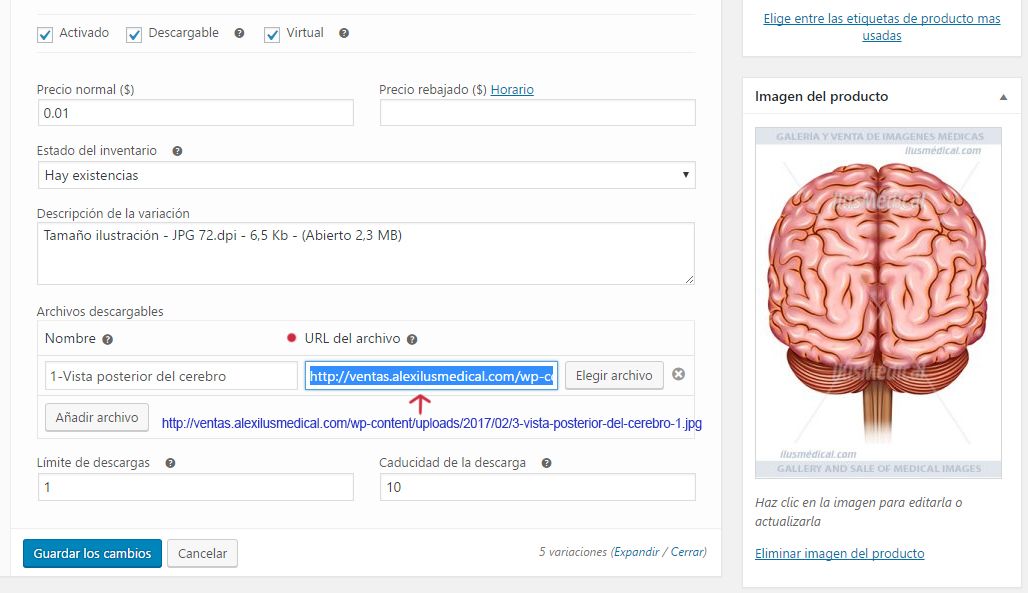Uncheck the Descargable checkbox

[x=134, y=35]
